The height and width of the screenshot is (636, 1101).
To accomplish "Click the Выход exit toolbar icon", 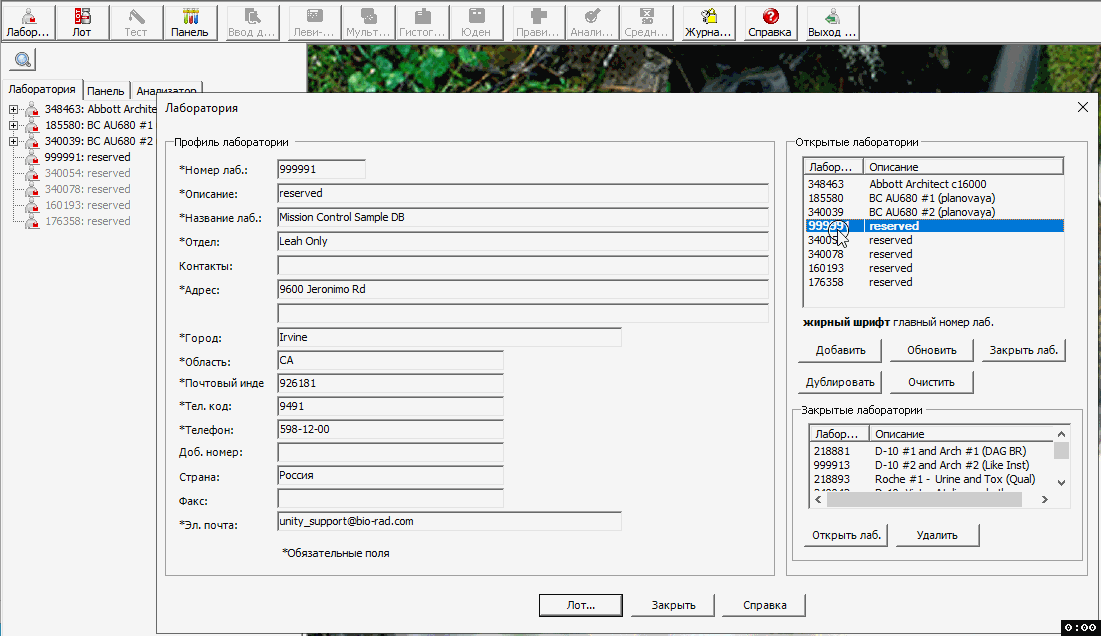I will tap(832, 22).
